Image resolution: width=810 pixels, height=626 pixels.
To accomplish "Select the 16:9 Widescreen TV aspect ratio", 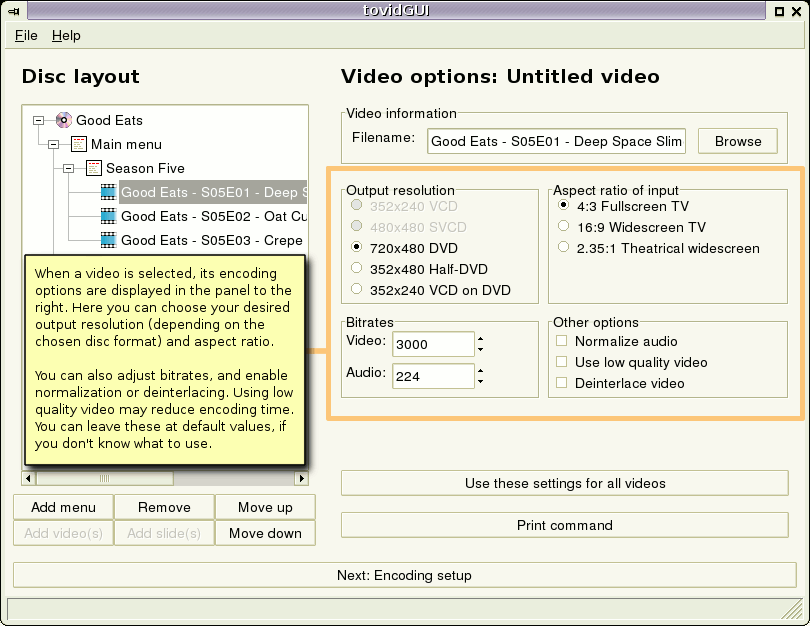I will [x=563, y=226].
